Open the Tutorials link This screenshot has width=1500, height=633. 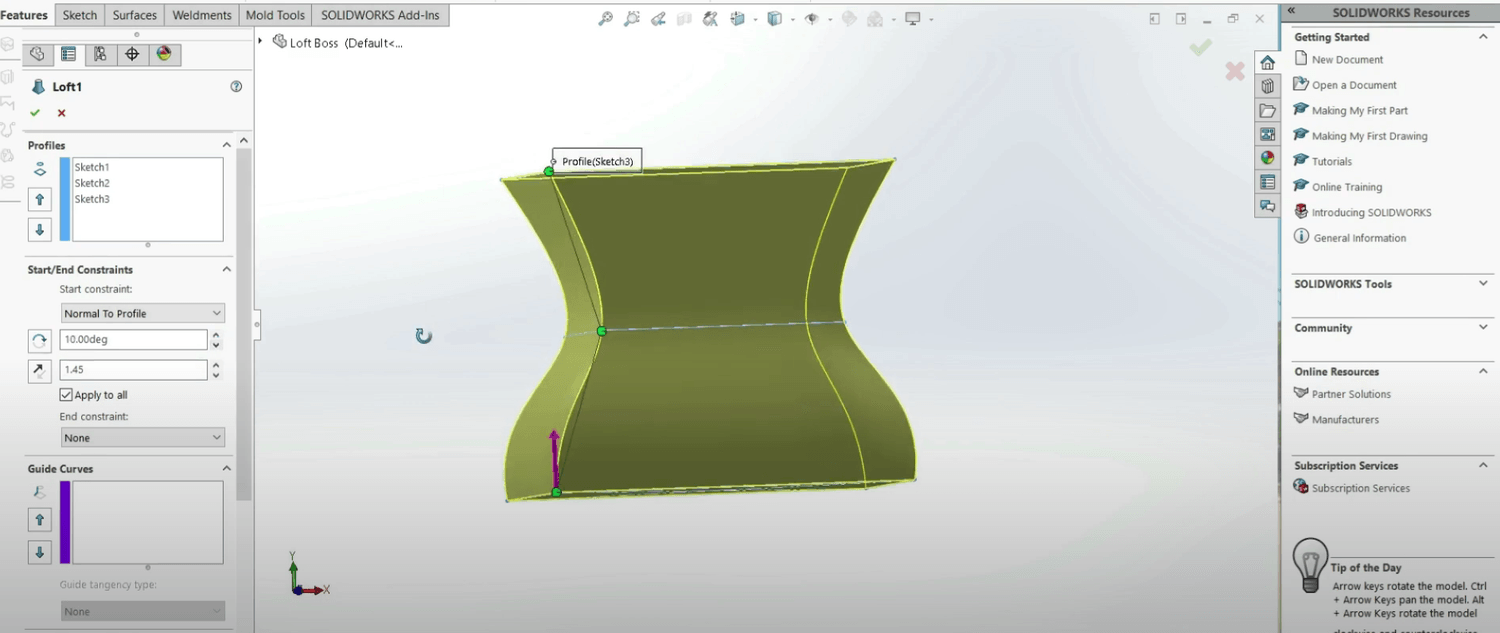tap(1331, 162)
